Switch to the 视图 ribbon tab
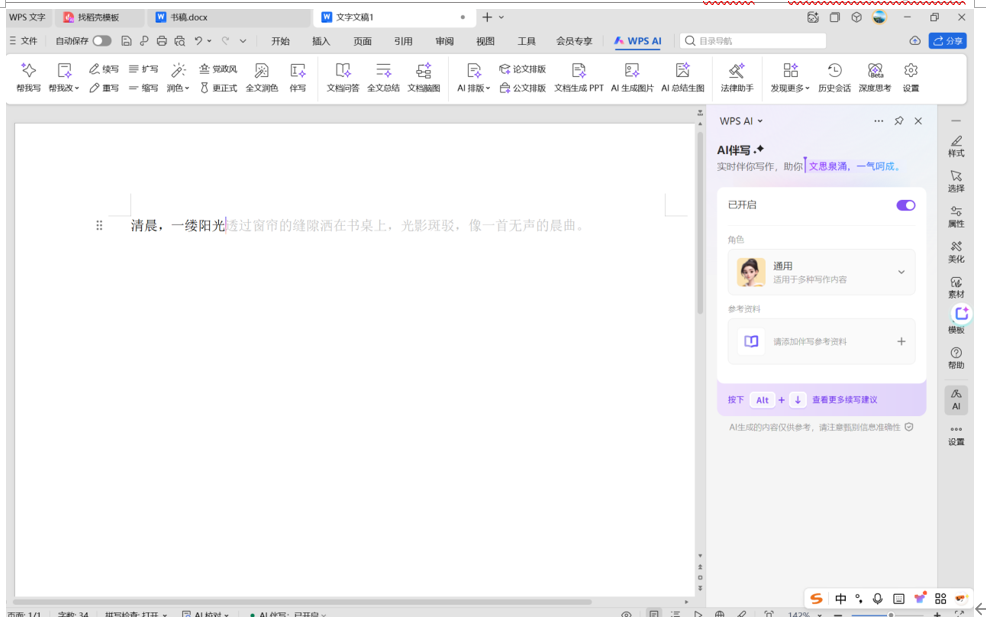This screenshot has height=619, width=986. [x=485, y=41]
